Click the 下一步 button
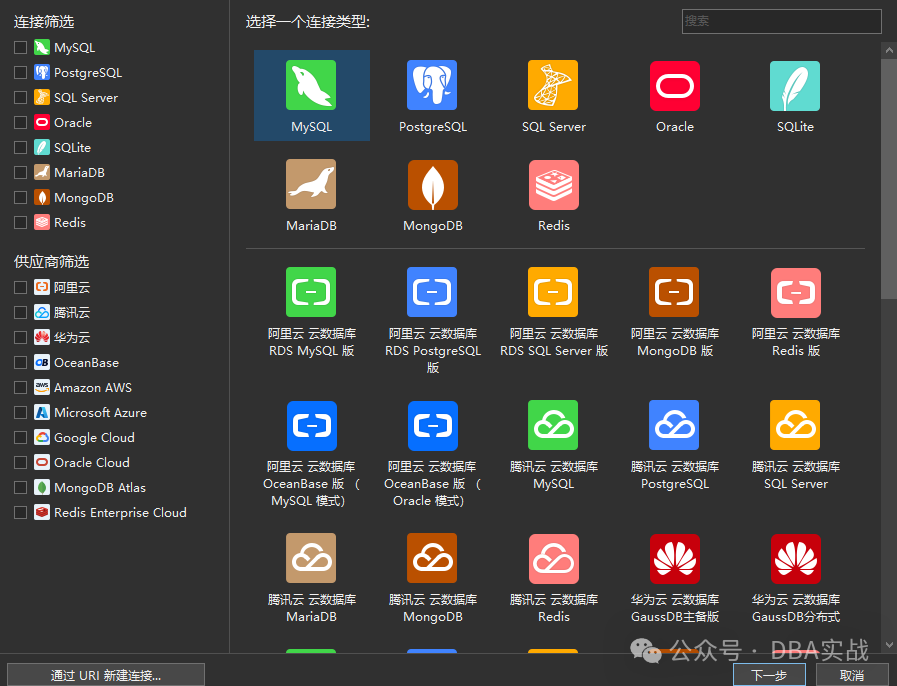897x686 pixels. [x=769, y=675]
